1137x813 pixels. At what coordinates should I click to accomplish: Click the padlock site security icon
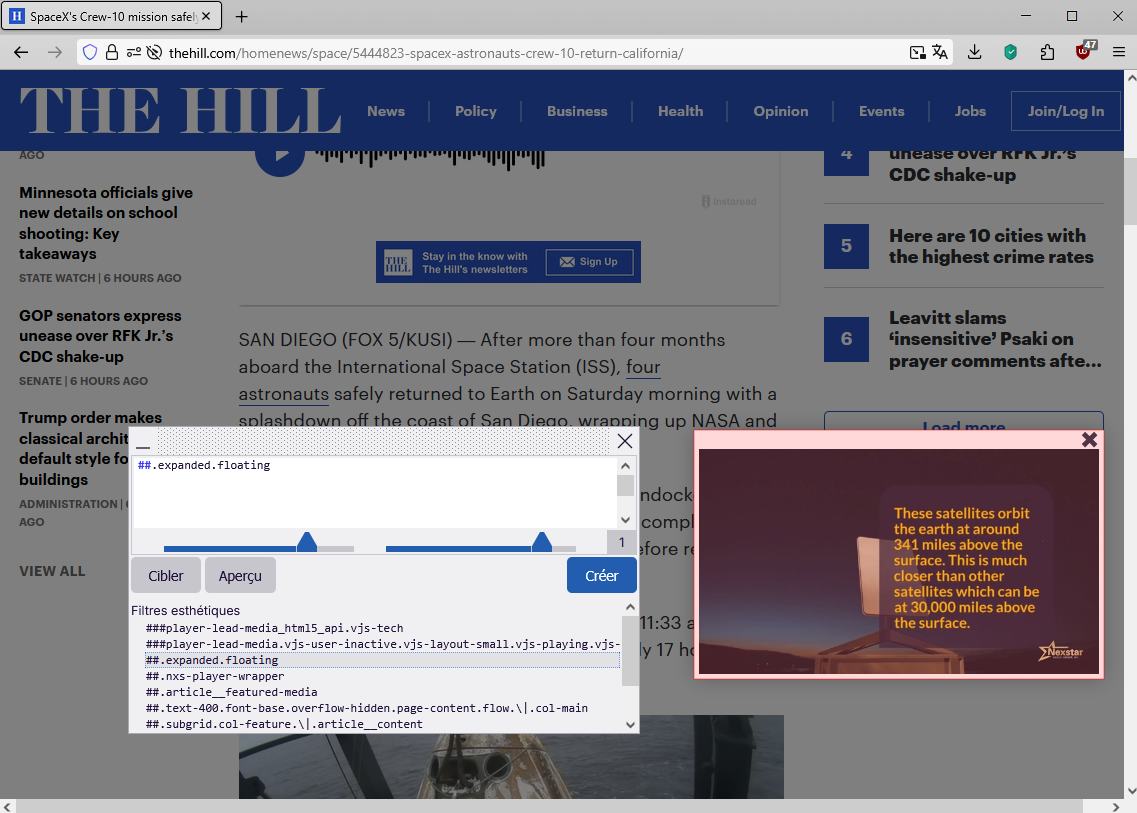[112, 52]
